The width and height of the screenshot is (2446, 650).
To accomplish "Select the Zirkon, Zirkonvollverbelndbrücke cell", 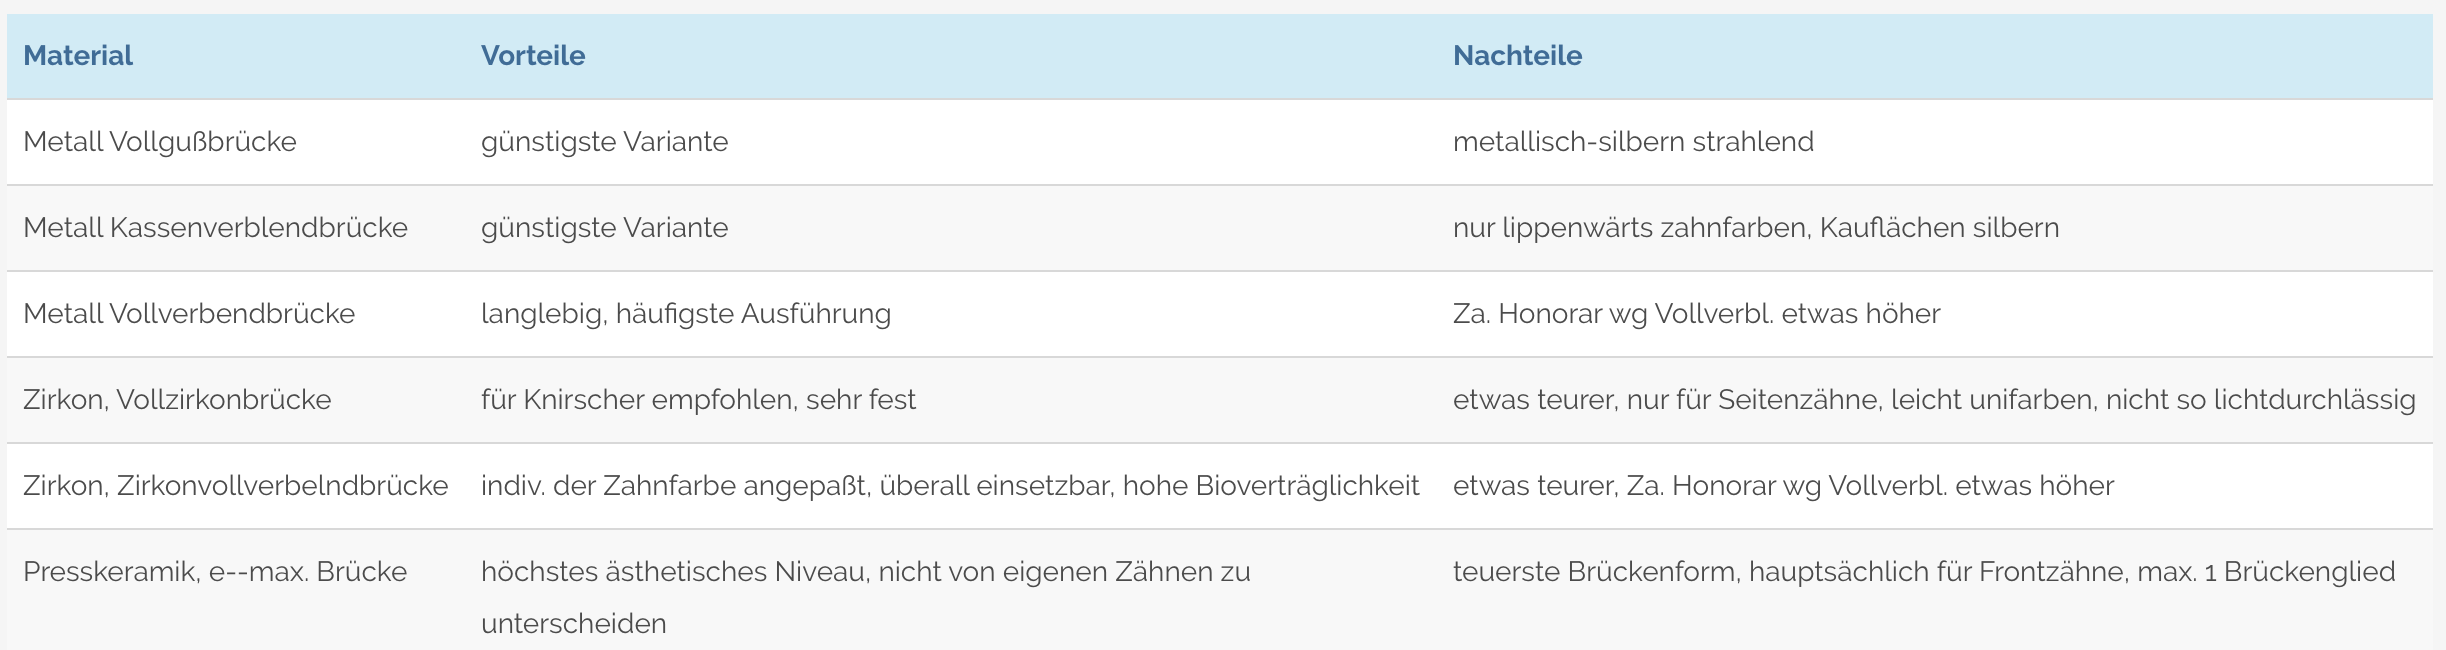I will pos(235,486).
